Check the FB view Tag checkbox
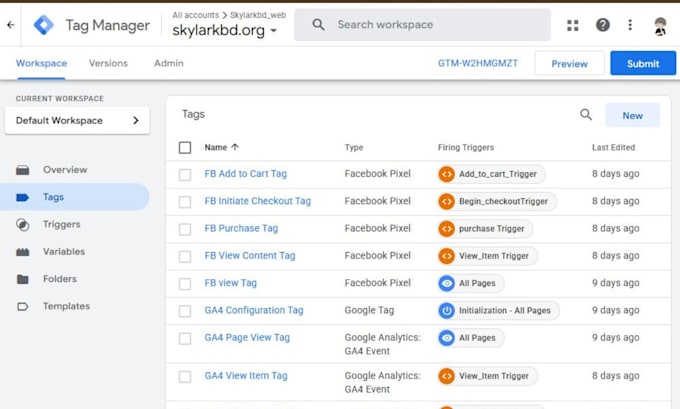Image resolution: width=680 pixels, height=409 pixels. click(x=185, y=284)
